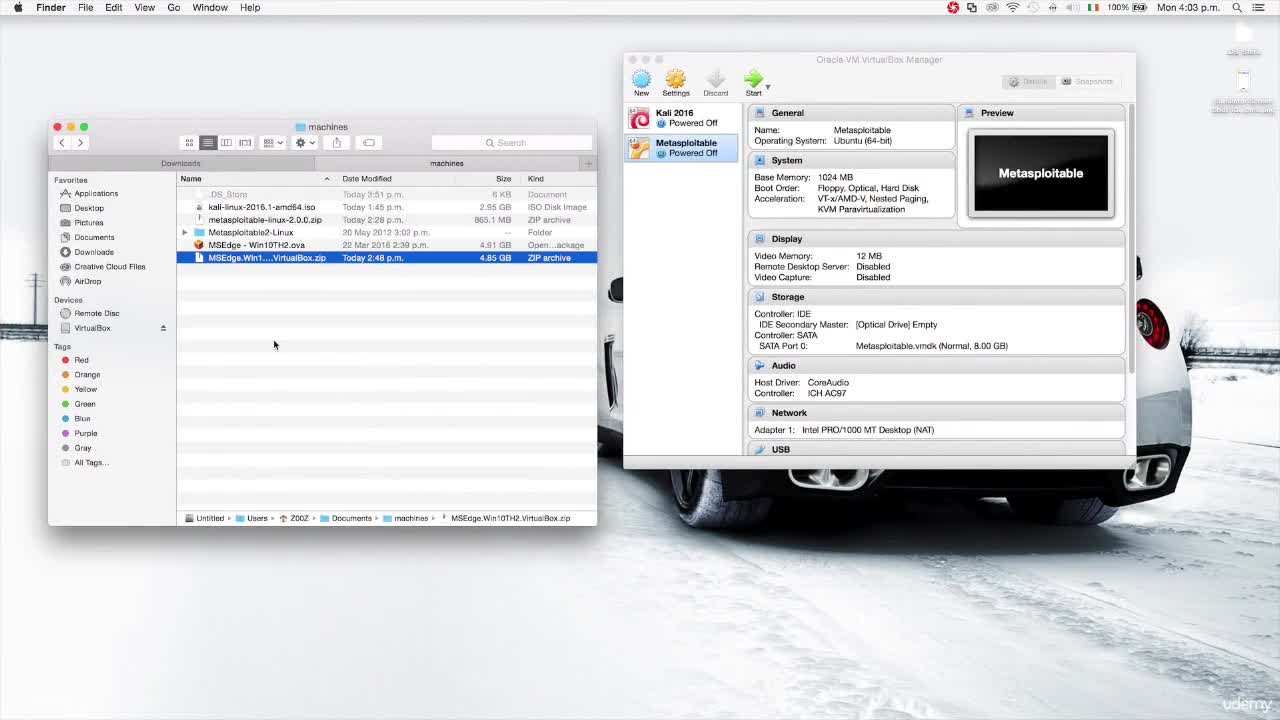Select MSEdge - Win10TH2.ova file
1280x720 pixels.
(x=387, y=245)
